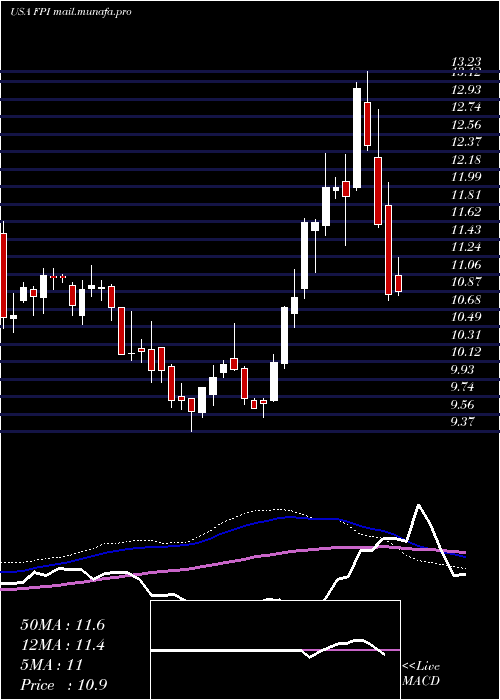Click the '12MA : 11.4' readout
Viewport: 500px width, 700px height.
62,645
